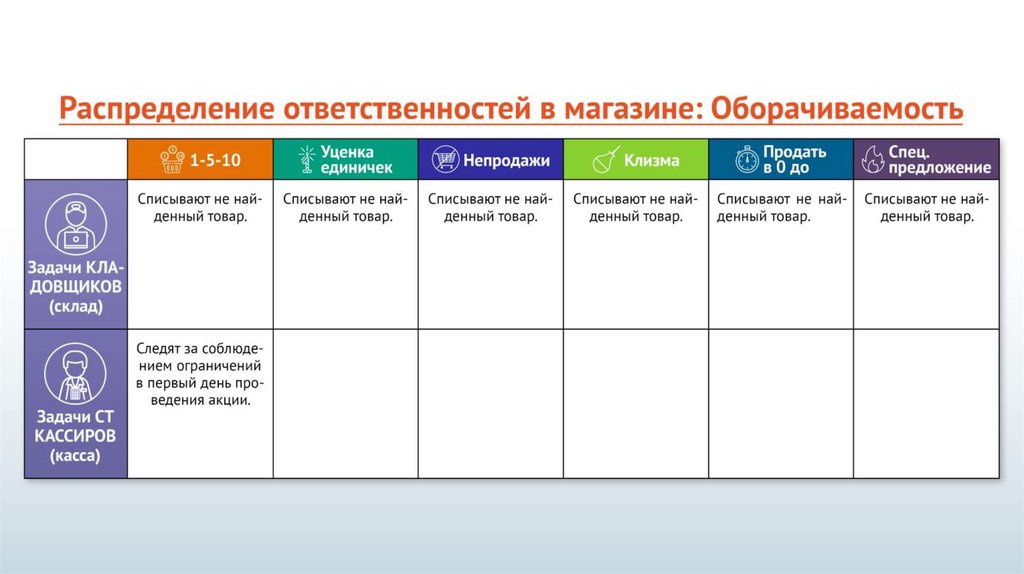Click the Списывают text under Уценка единичек
Screen dimensions: 1024x574
tap(345, 208)
